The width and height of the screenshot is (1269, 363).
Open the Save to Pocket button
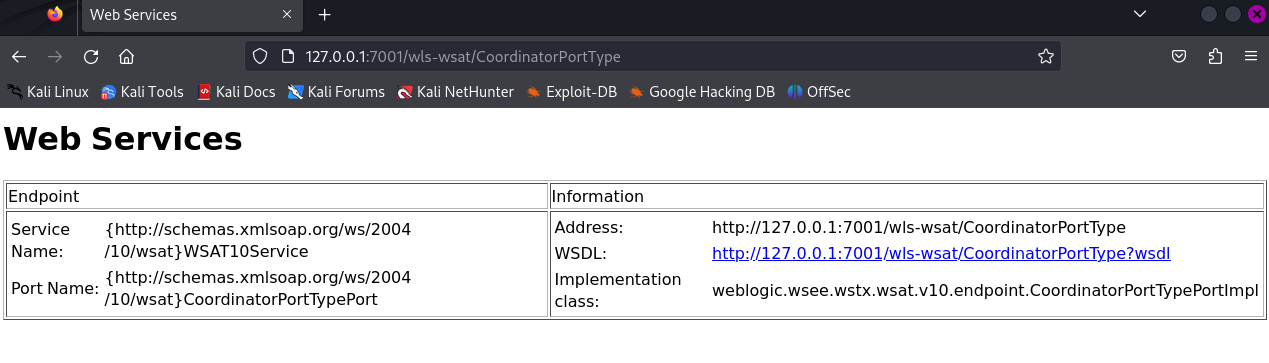pos(1180,56)
